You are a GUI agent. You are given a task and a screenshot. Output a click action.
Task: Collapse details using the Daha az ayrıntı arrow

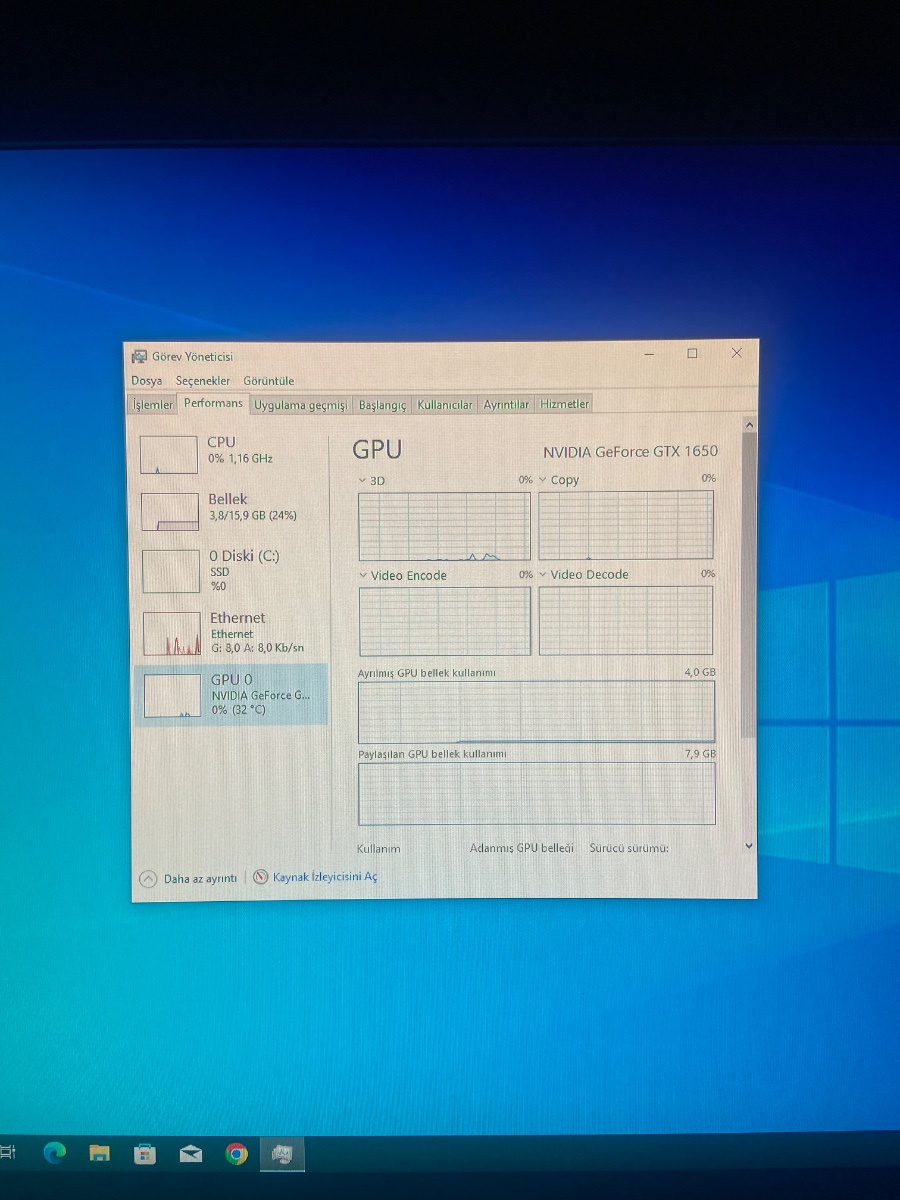coord(148,879)
